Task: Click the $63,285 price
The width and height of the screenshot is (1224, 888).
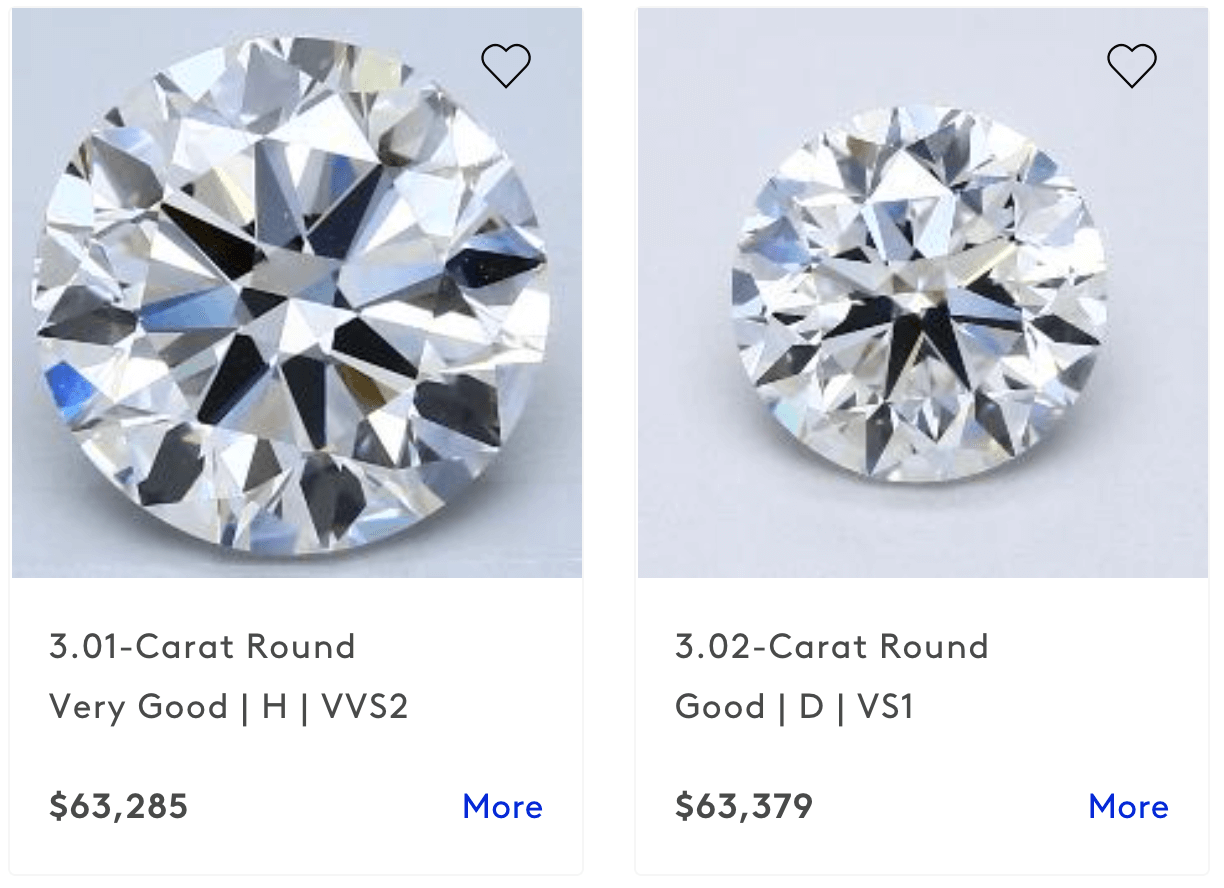Action: [118, 806]
